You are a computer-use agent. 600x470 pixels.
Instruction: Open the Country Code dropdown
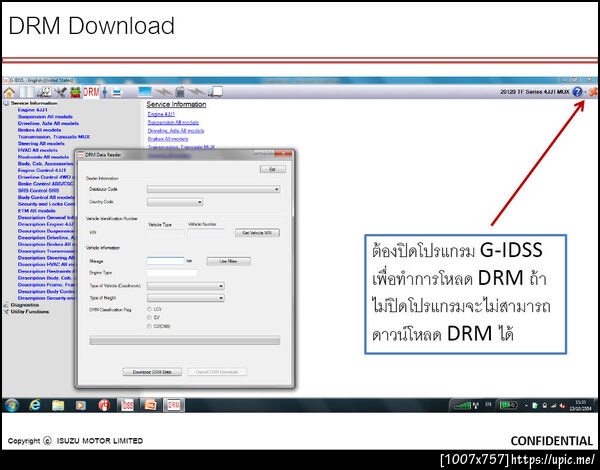(x=175, y=202)
